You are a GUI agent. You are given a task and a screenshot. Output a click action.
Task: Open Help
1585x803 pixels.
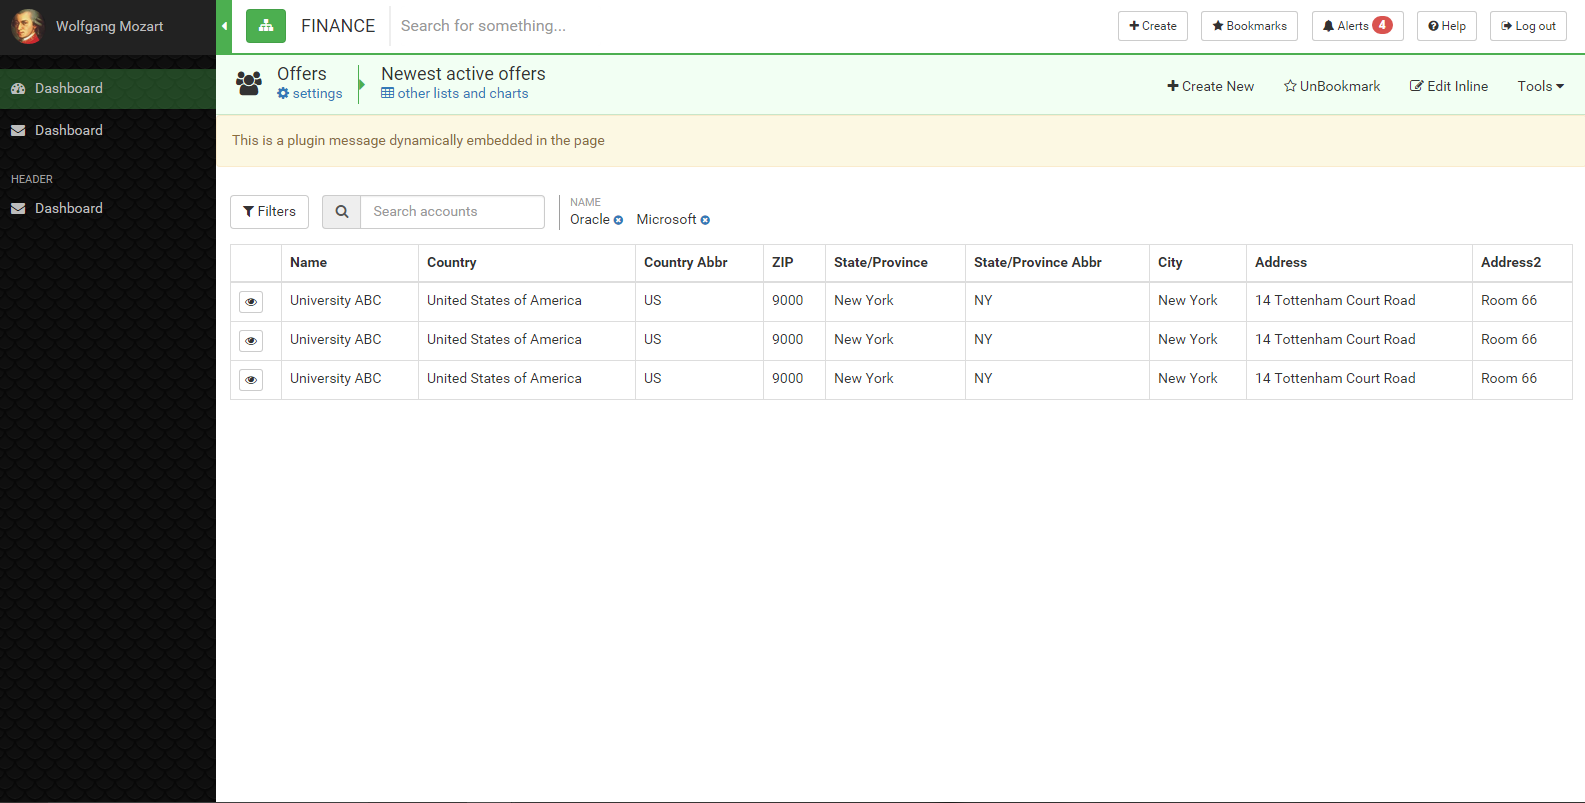pos(1447,26)
